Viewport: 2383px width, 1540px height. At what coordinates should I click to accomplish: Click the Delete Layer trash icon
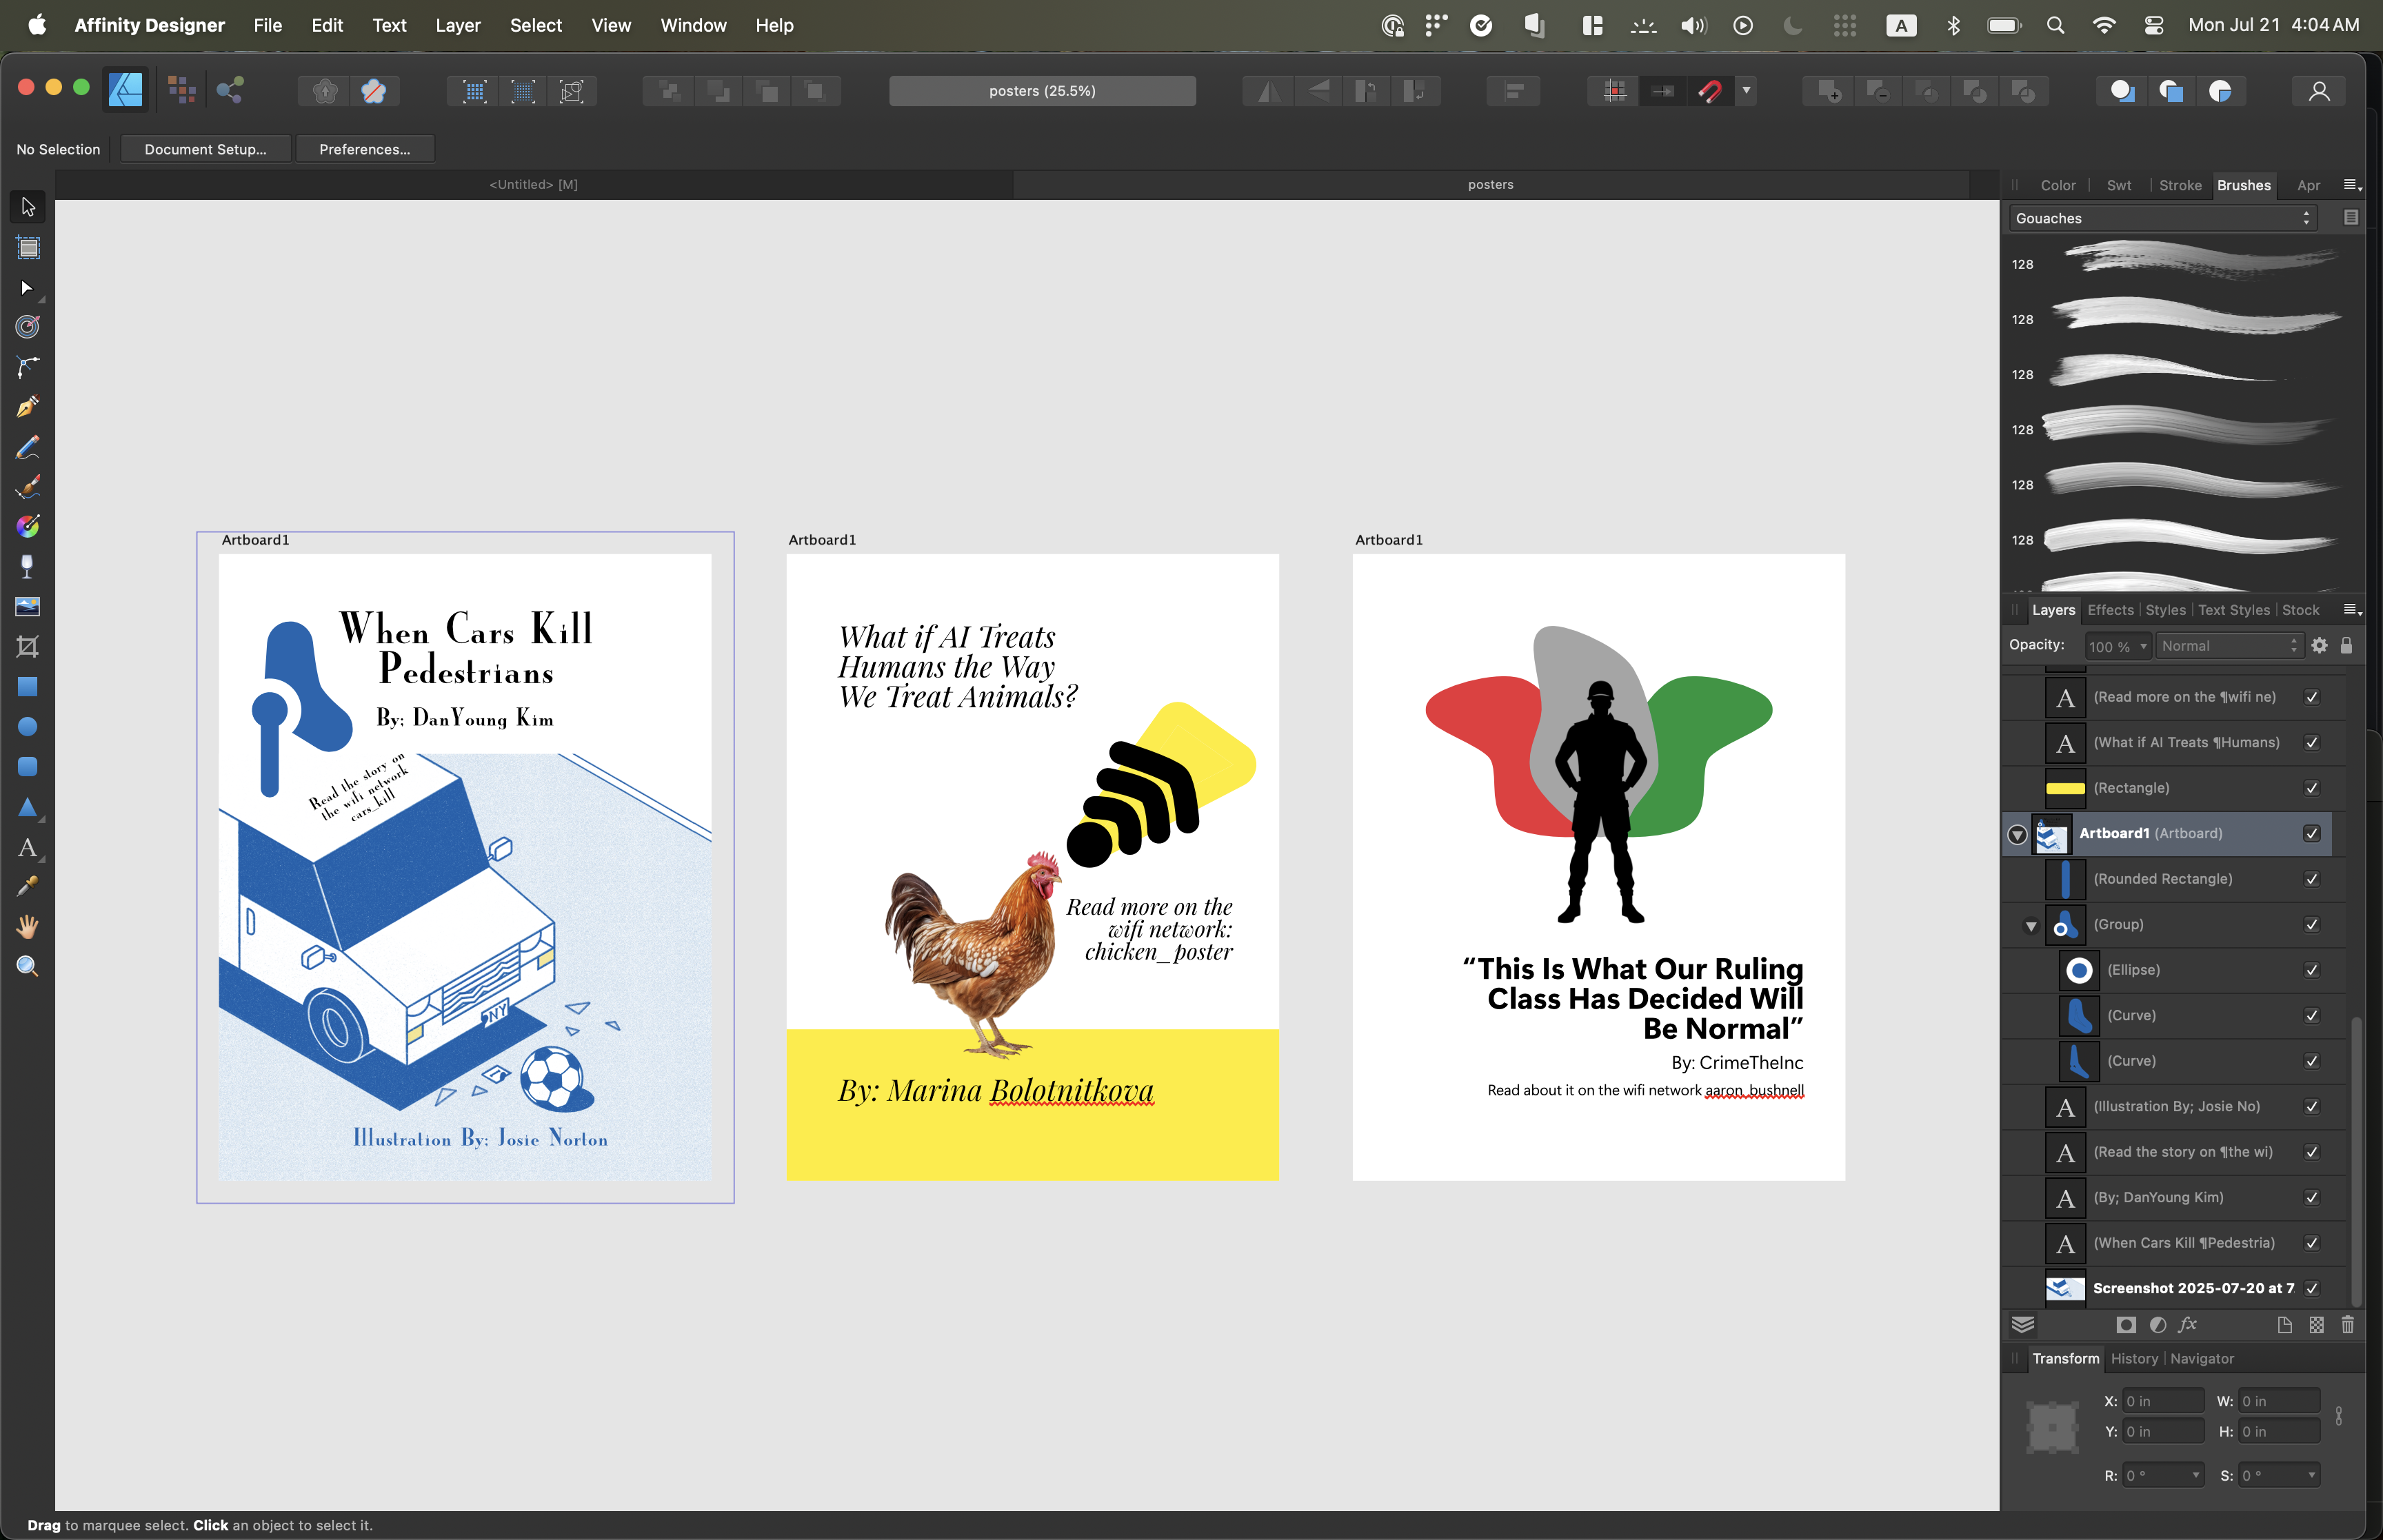pos(2348,1325)
